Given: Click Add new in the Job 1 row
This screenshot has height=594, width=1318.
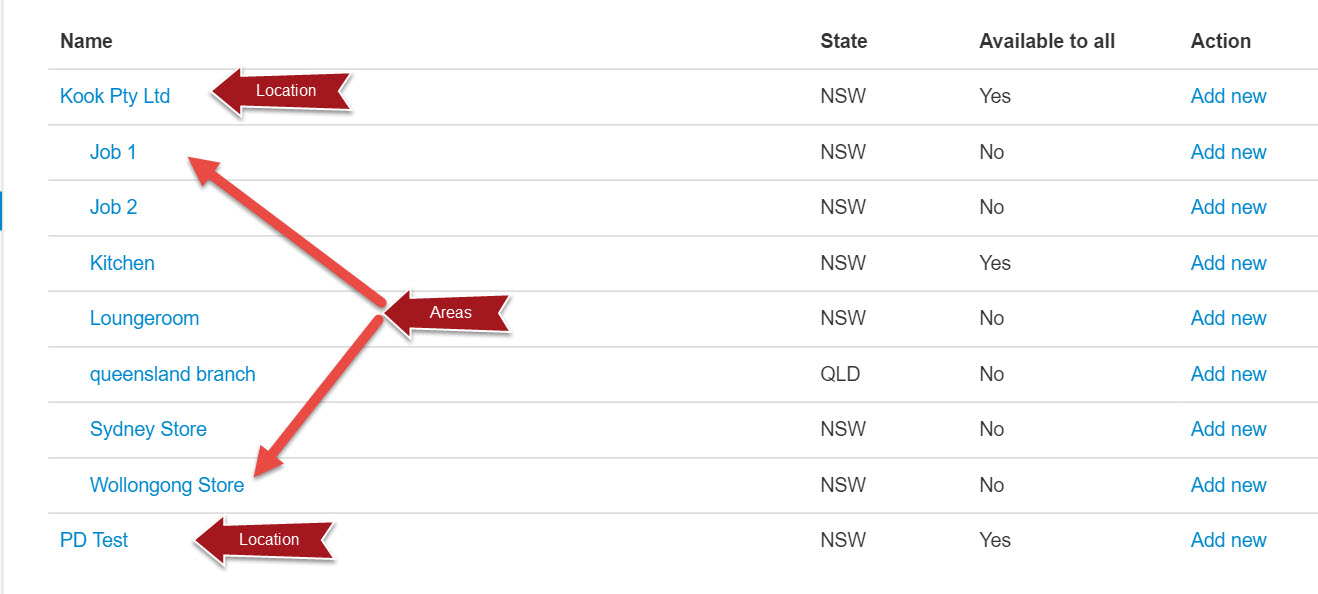Looking at the screenshot, I should (1228, 152).
